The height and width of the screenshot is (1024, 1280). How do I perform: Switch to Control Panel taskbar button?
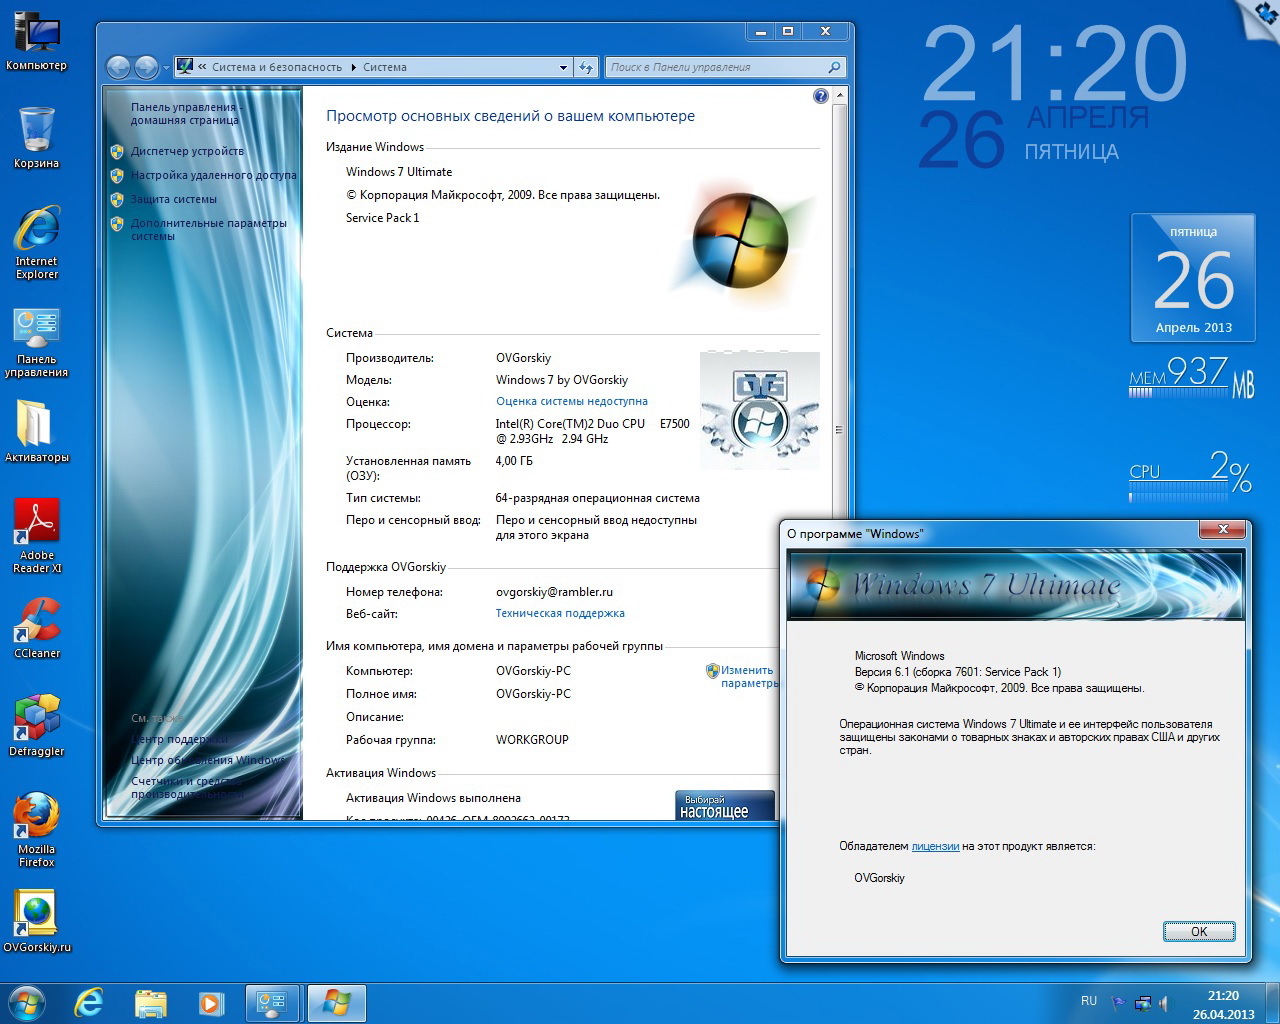coord(272,1003)
